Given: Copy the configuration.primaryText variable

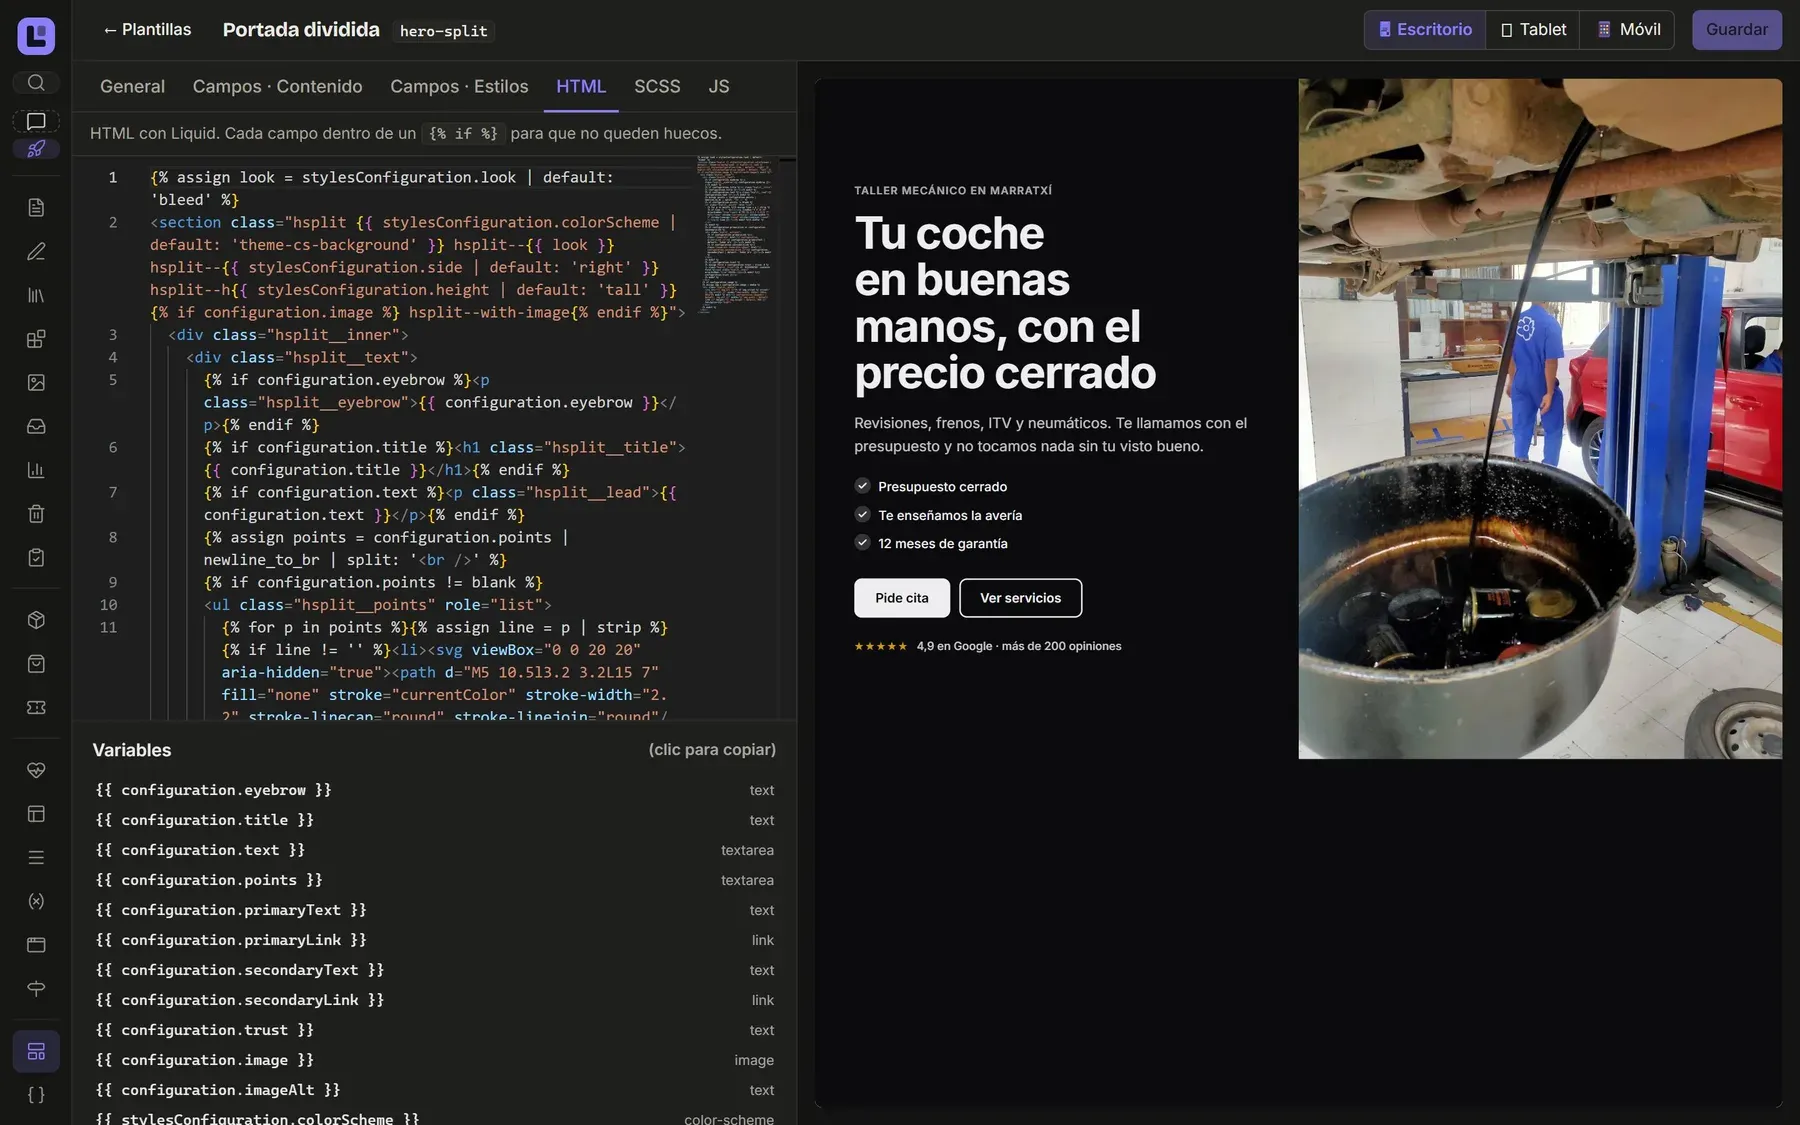Looking at the screenshot, I should point(434,910).
